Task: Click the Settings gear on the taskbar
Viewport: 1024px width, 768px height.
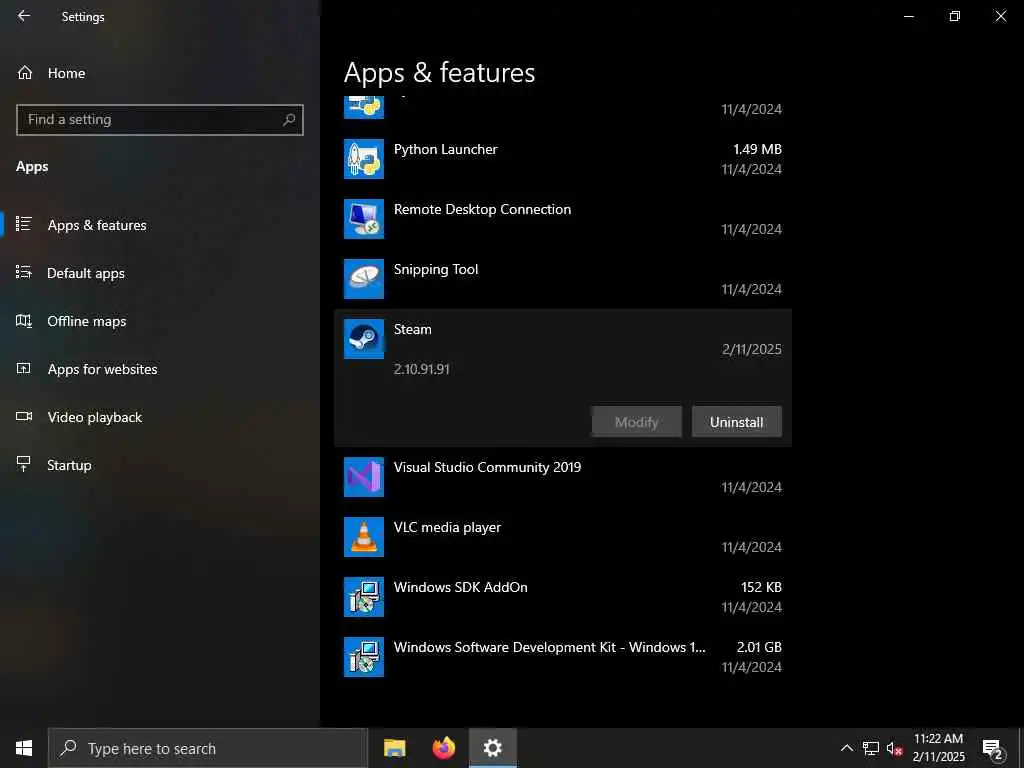Action: tap(492, 748)
